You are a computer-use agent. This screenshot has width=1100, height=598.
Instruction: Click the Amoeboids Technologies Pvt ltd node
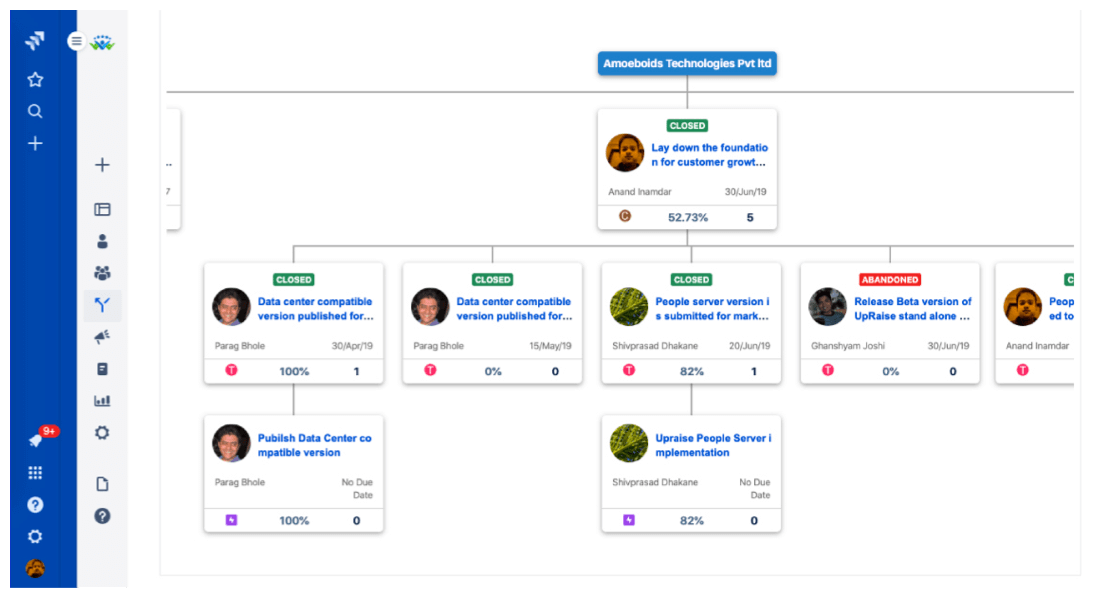pos(687,63)
